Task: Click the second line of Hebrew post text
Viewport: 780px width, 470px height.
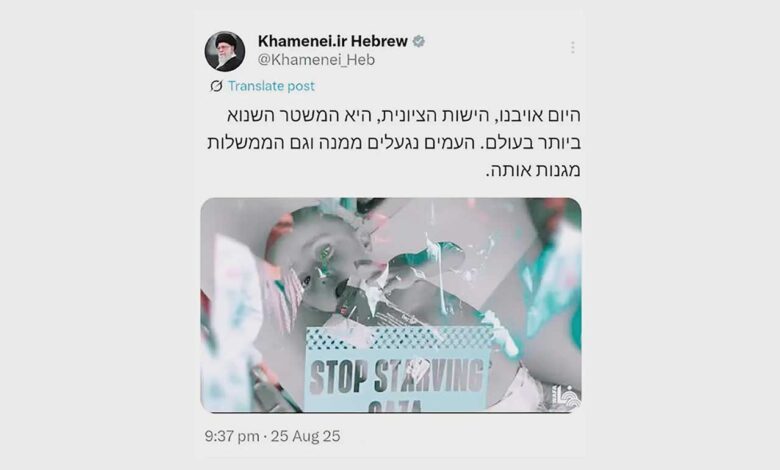Action: click(394, 143)
